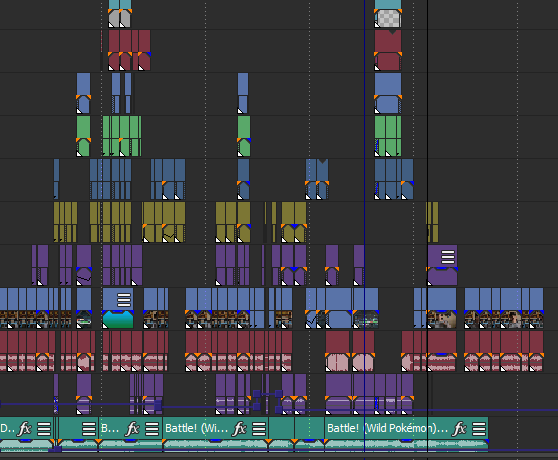Open the hamburger menu on the large purple video clip
Image resolution: width=558 pixels, height=460 pixels.
pyautogui.click(x=448, y=257)
